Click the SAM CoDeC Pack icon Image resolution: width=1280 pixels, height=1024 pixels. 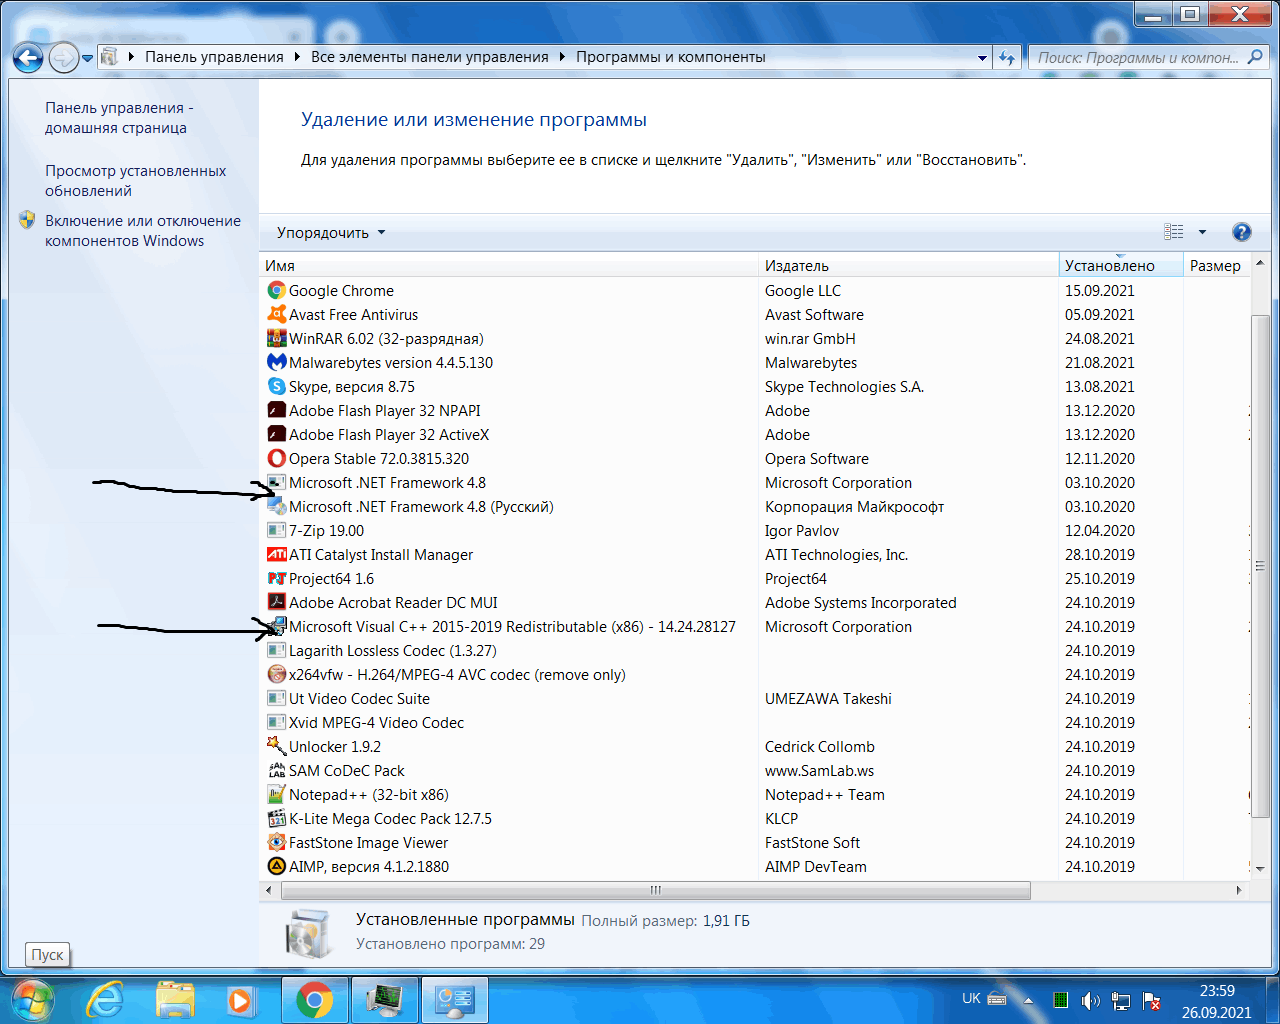tap(277, 770)
